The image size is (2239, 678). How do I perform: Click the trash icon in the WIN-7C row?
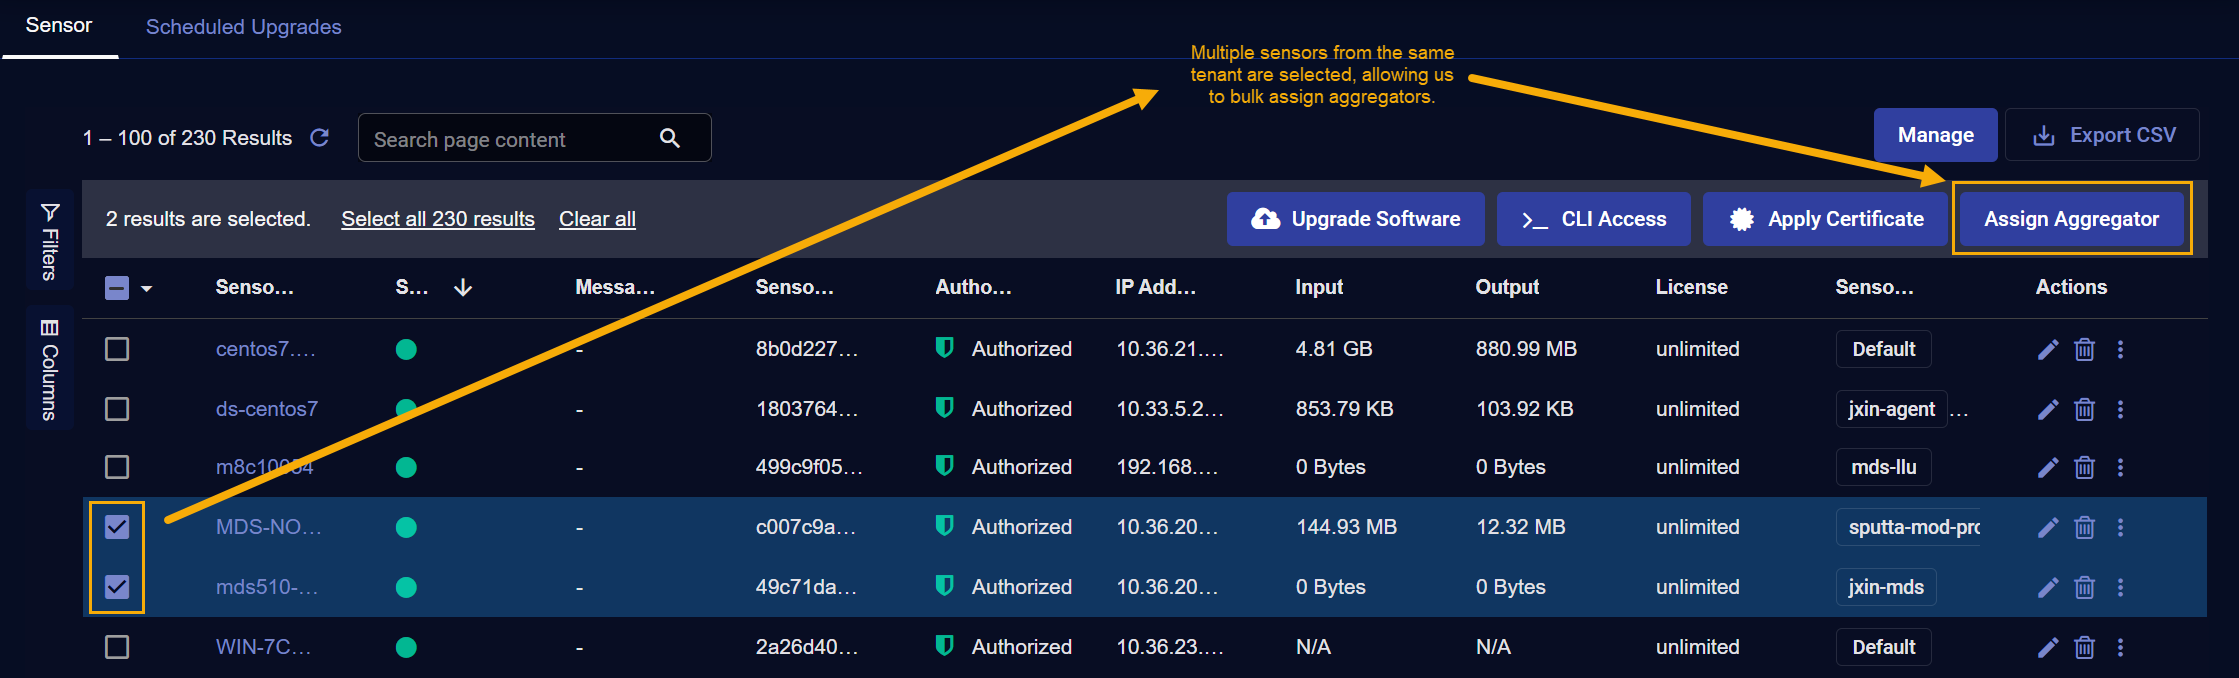(x=2084, y=647)
